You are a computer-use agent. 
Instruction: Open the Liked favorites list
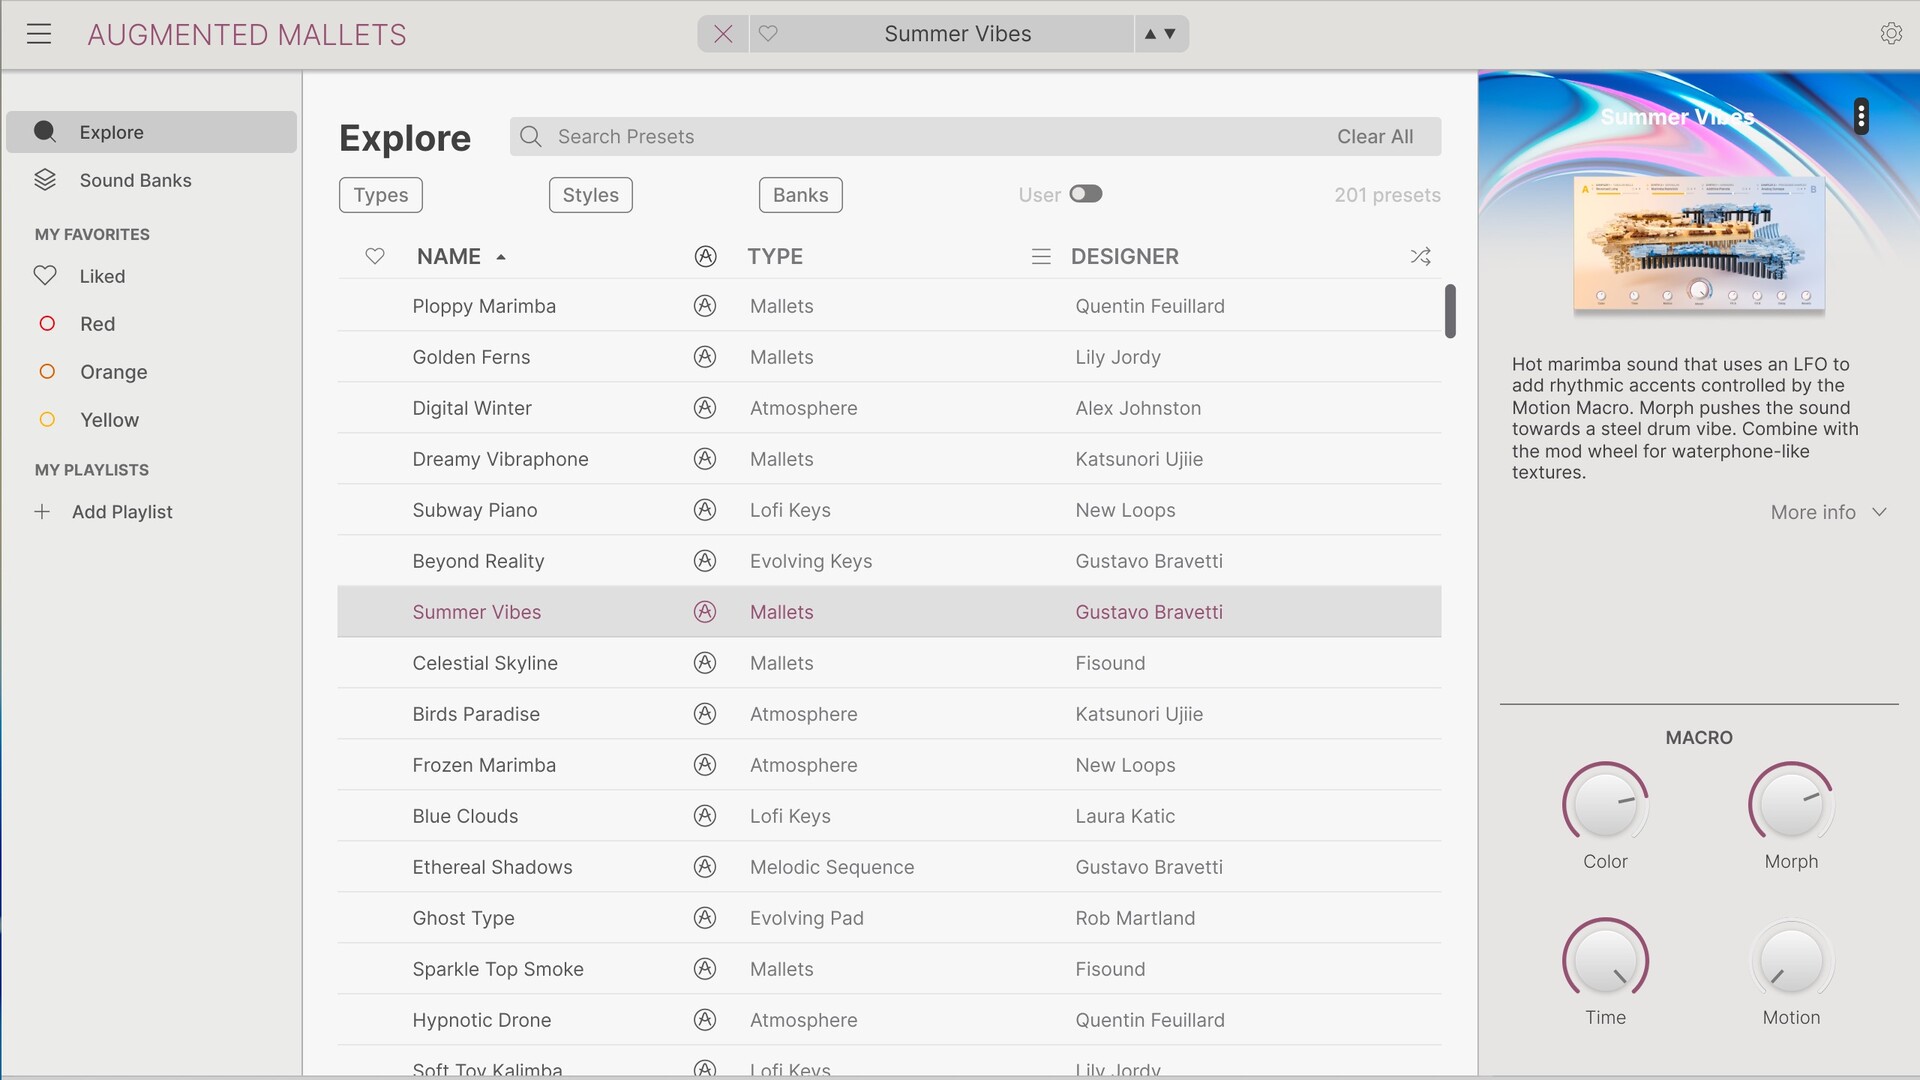[102, 276]
